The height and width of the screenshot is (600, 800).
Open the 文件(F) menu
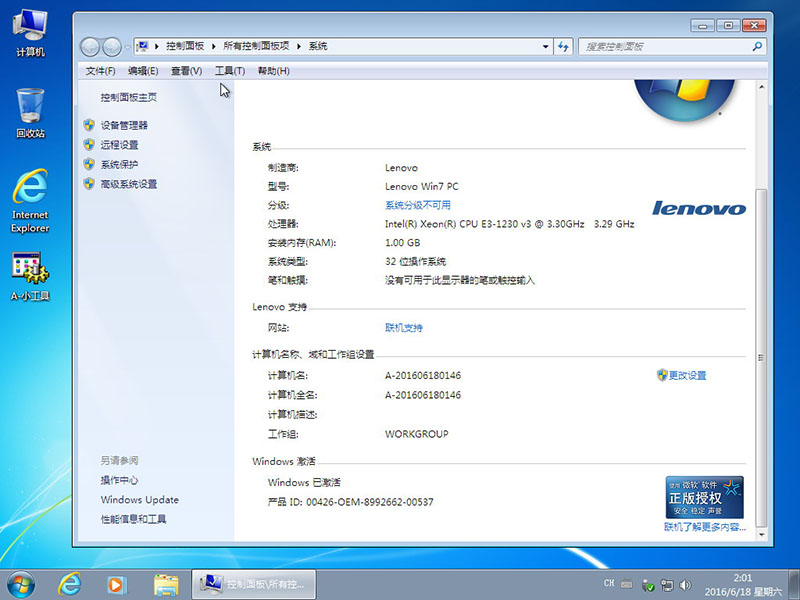(100, 71)
